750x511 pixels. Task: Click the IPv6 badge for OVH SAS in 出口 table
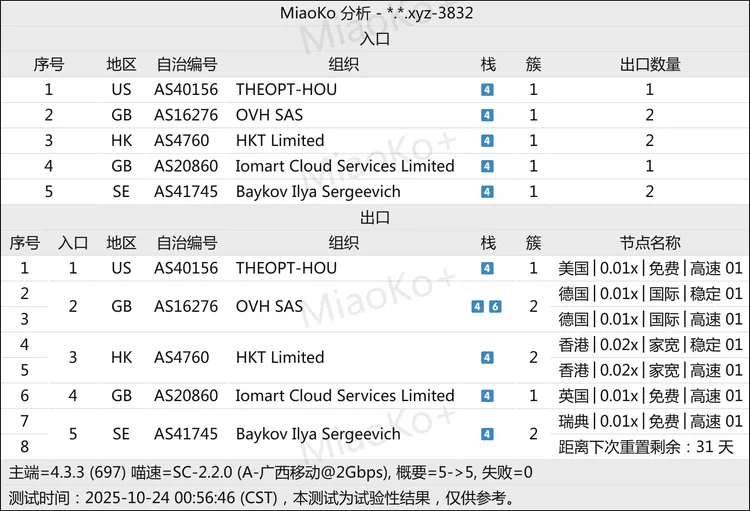pos(495,307)
